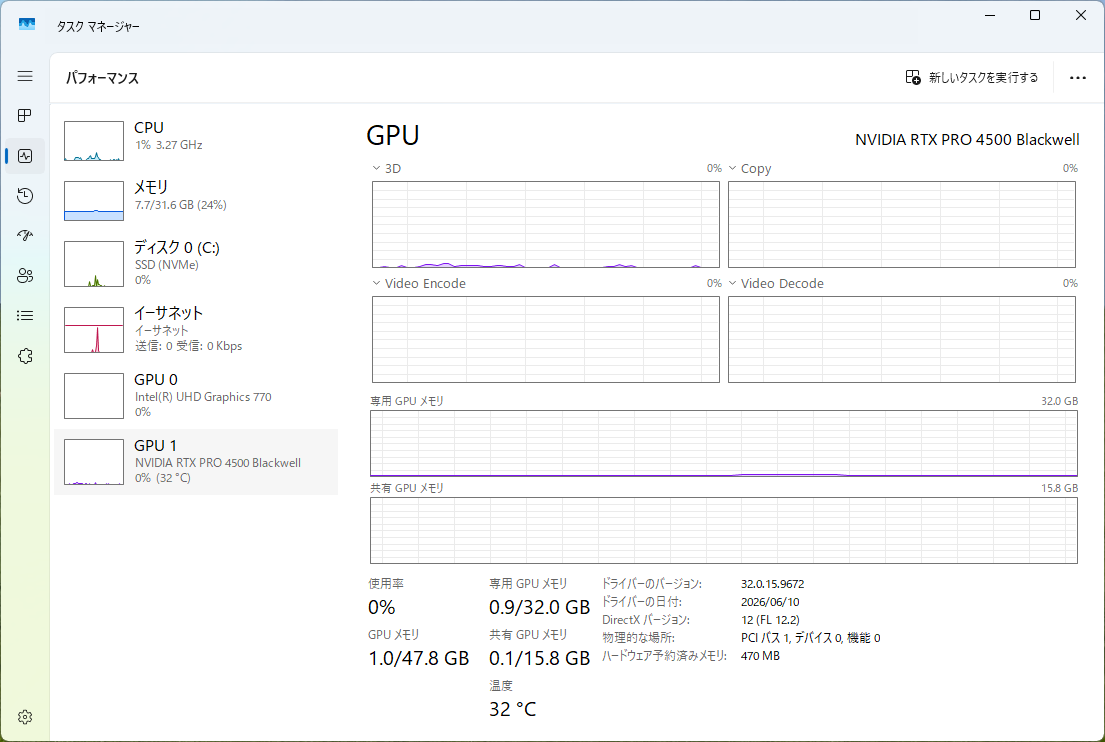Image resolution: width=1105 pixels, height=742 pixels.
Task: Select the メモリ performance item
Action: point(196,201)
